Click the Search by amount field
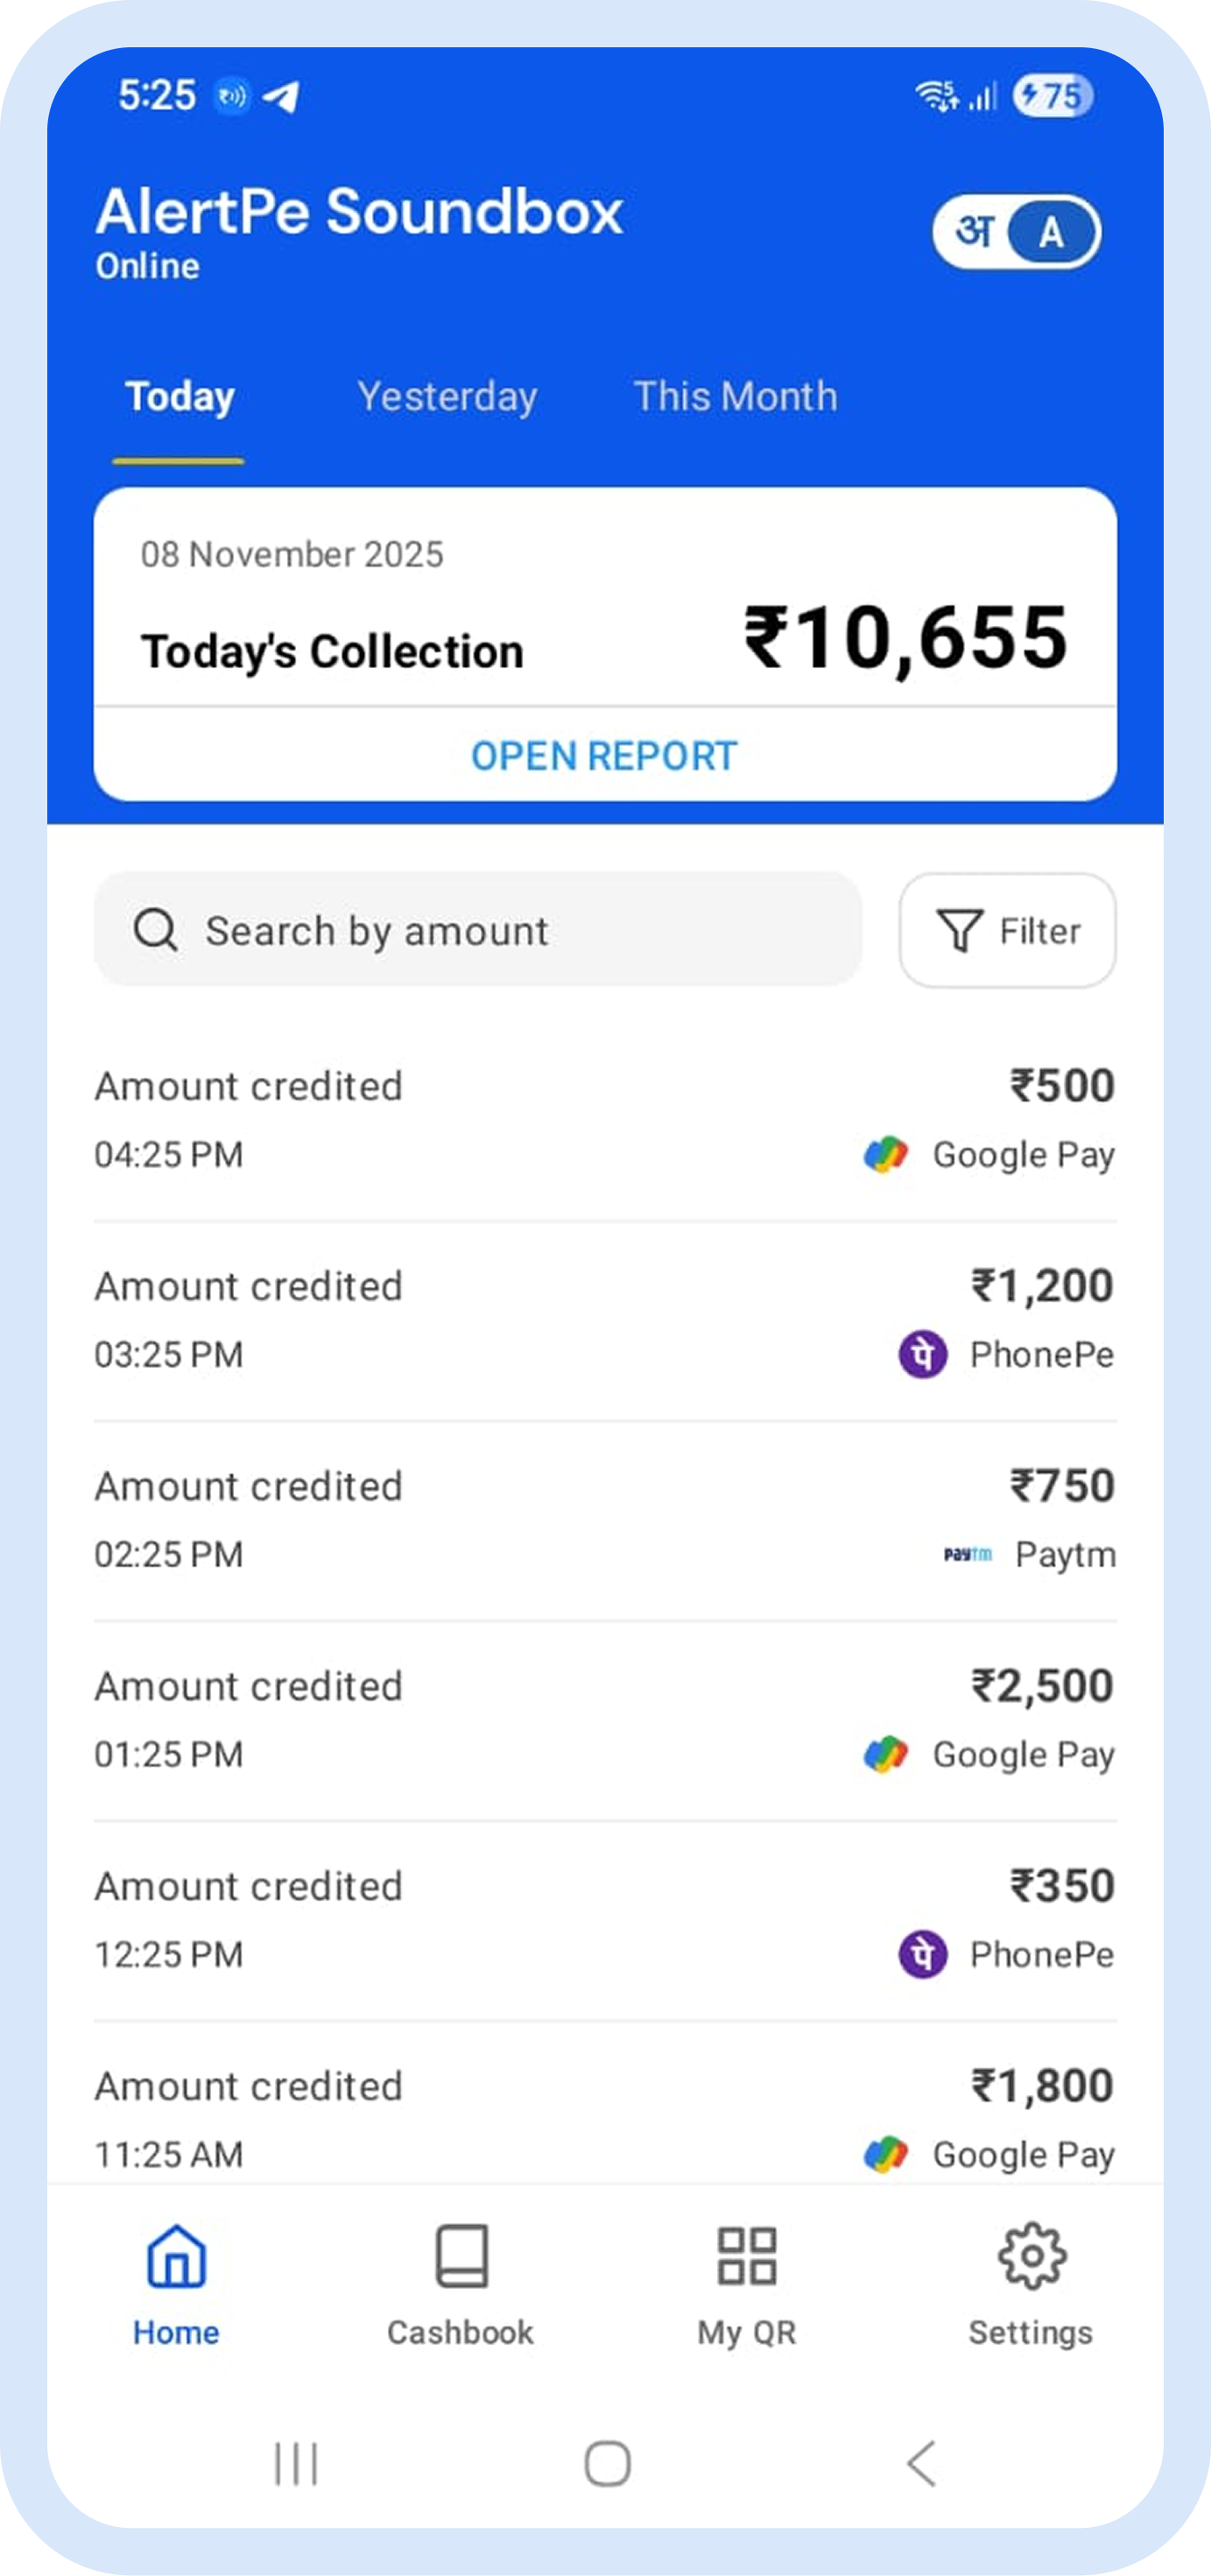The image size is (1211, 2576). pyautogui.click(x=500, y=930)
